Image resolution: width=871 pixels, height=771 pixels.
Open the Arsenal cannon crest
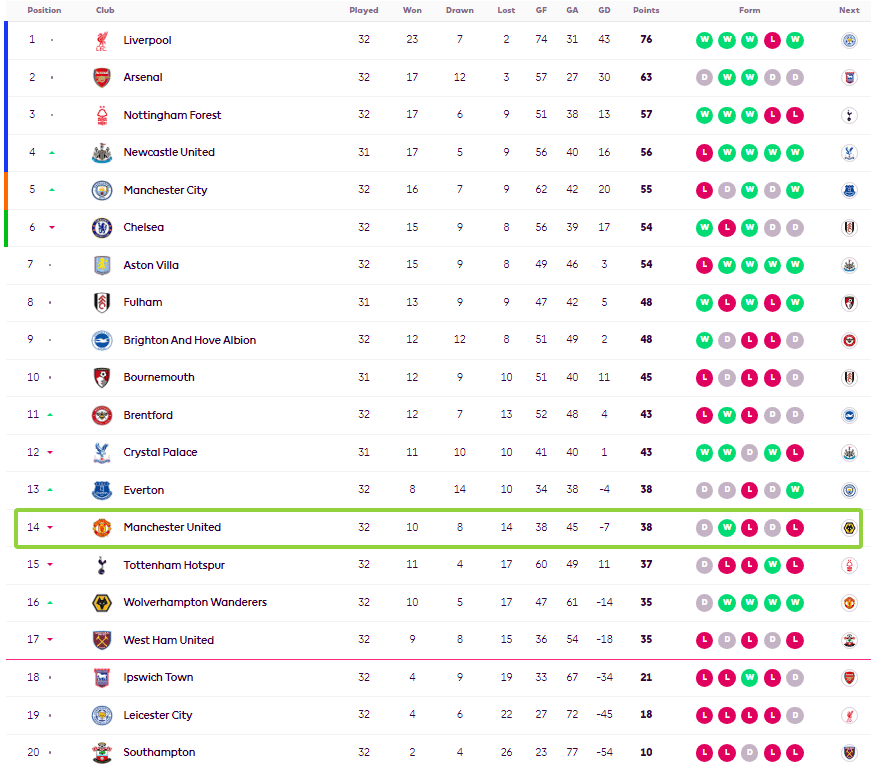click(102, 77)
